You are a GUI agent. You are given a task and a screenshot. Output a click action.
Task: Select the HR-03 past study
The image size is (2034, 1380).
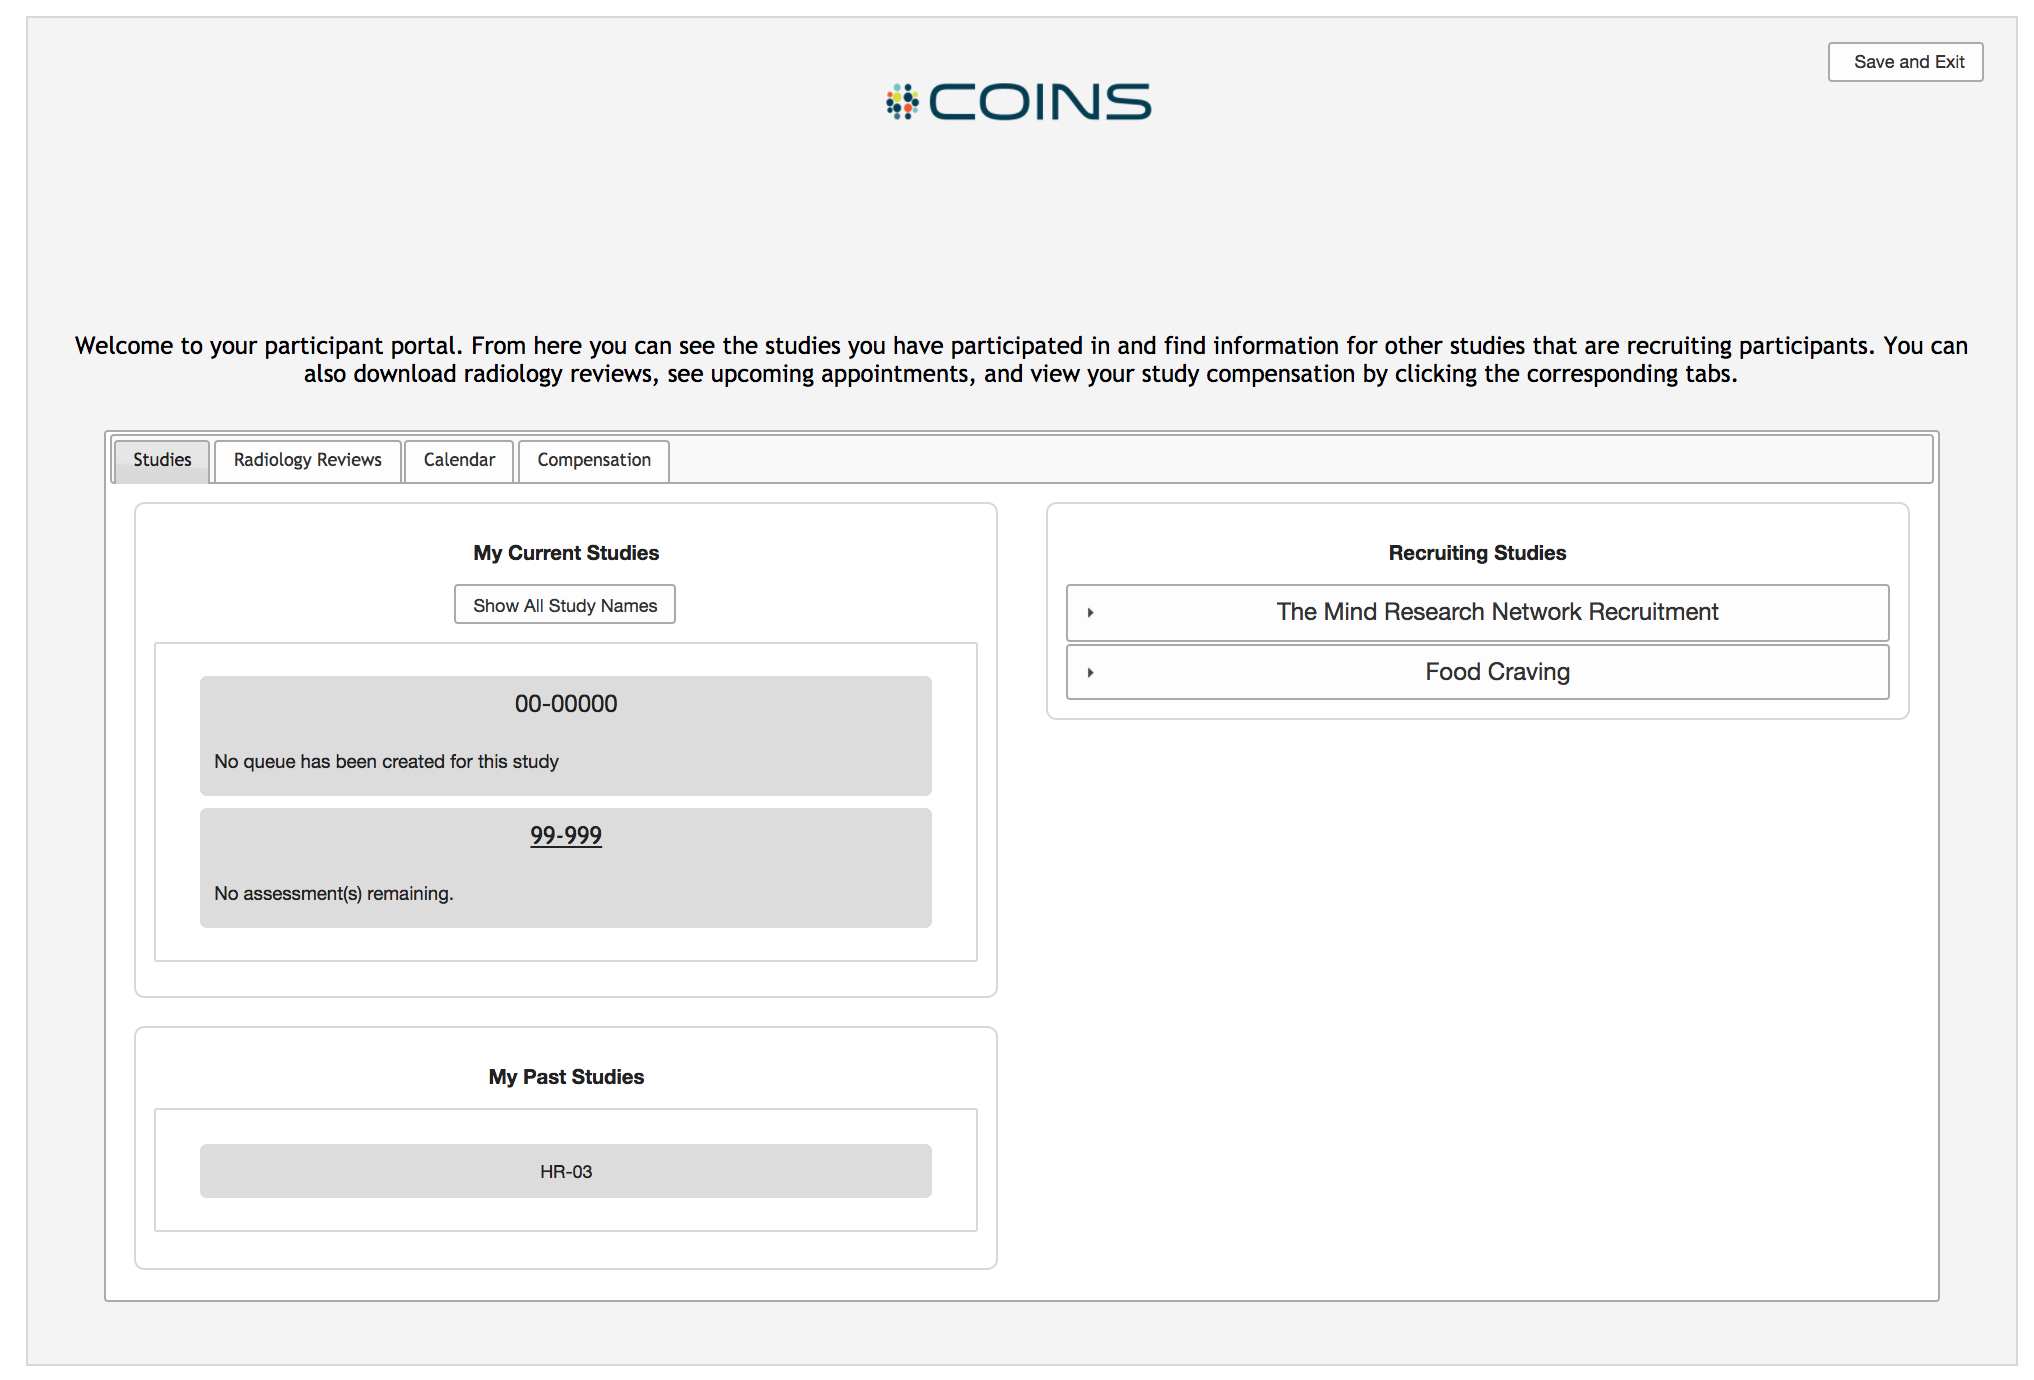566,1171
